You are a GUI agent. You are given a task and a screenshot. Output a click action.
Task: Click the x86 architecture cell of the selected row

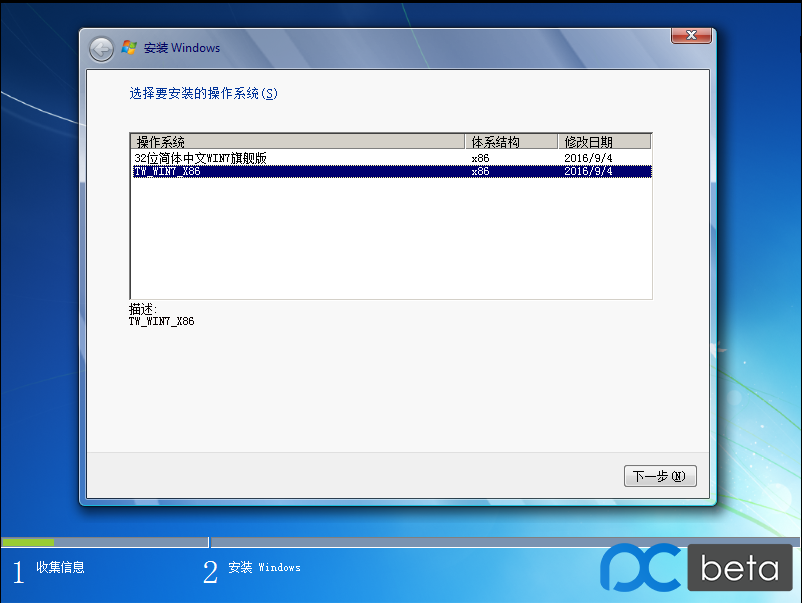click(x=480, y=171)
